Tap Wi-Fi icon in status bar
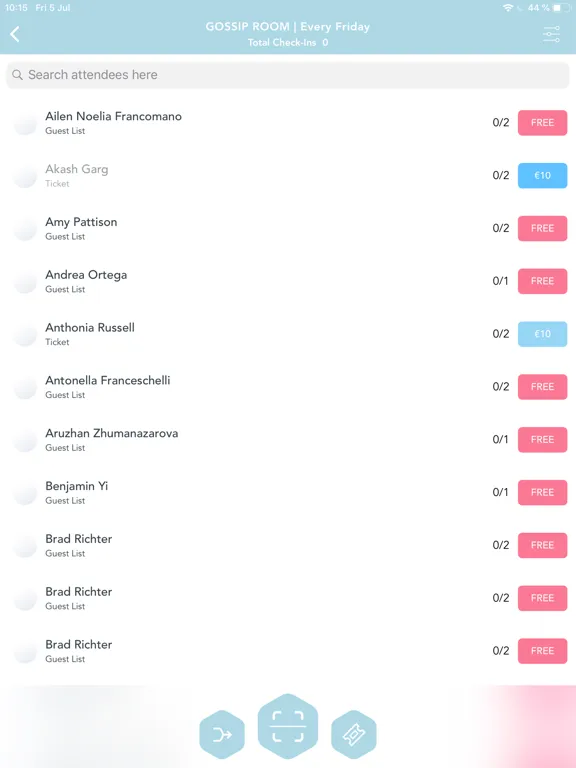576x768 pixels. [508, 8]
